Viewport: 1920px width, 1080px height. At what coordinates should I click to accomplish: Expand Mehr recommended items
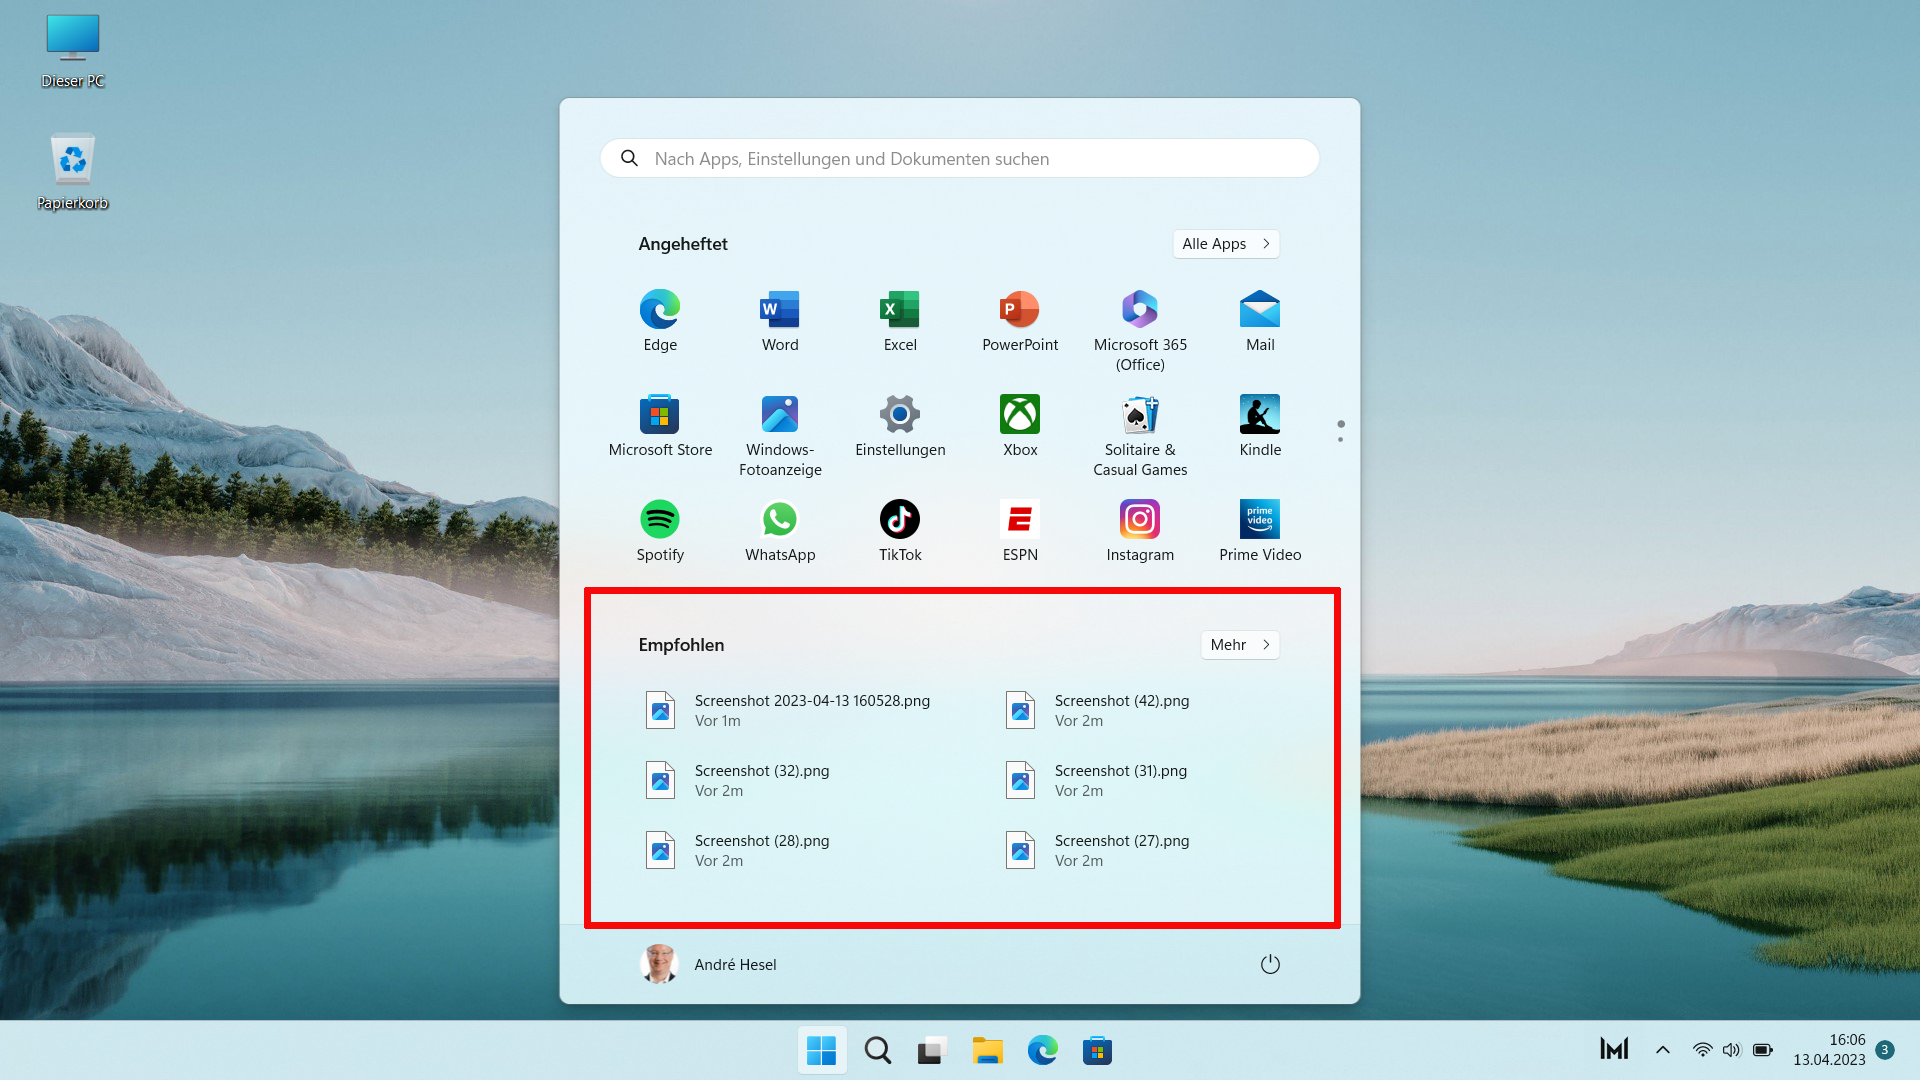tap(1239, 645)
